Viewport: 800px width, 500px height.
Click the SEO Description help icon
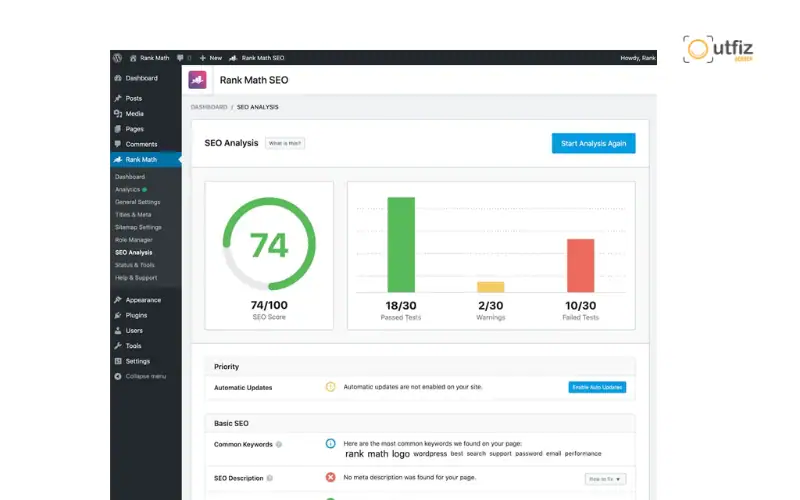(x=270, y=478)
